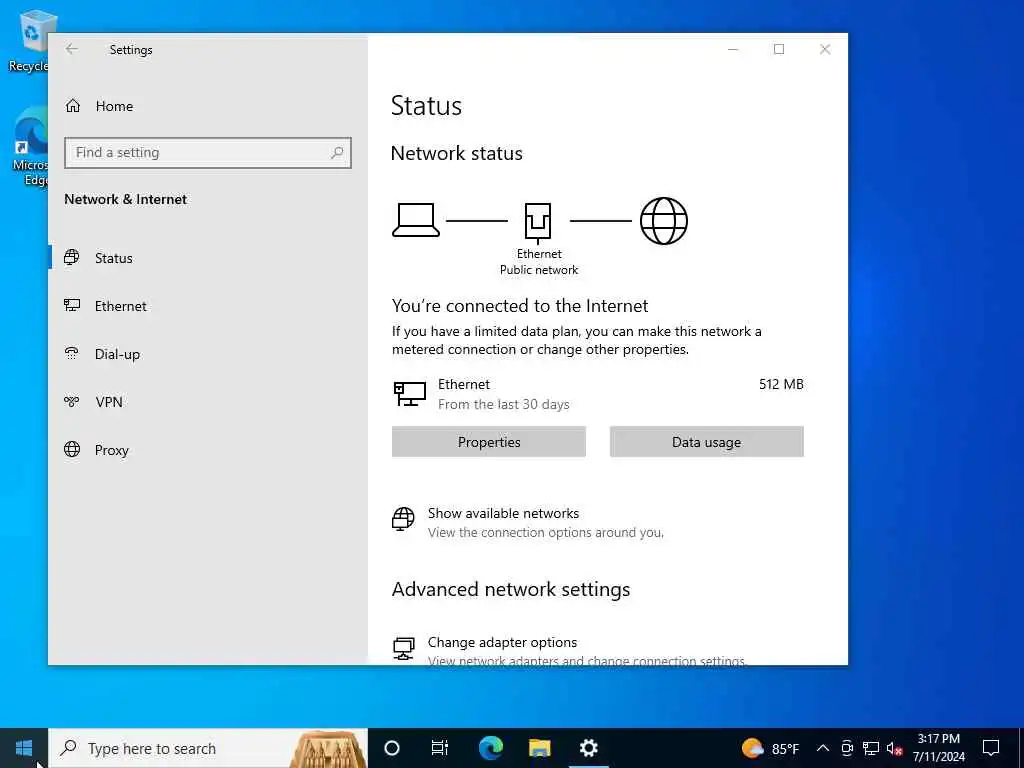Click the Ethernet port icon in the diagram
The height and width of the screenshot is (768, 1024).
tap(538, 222)
